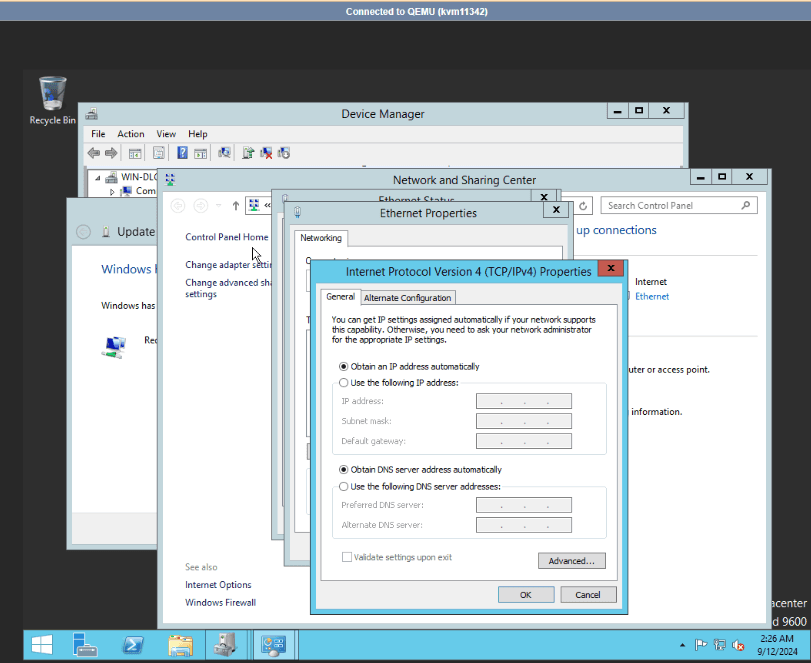
Task: Collapse the WIN-DLC root node in Device Manager
Action: tap(97, 177)
